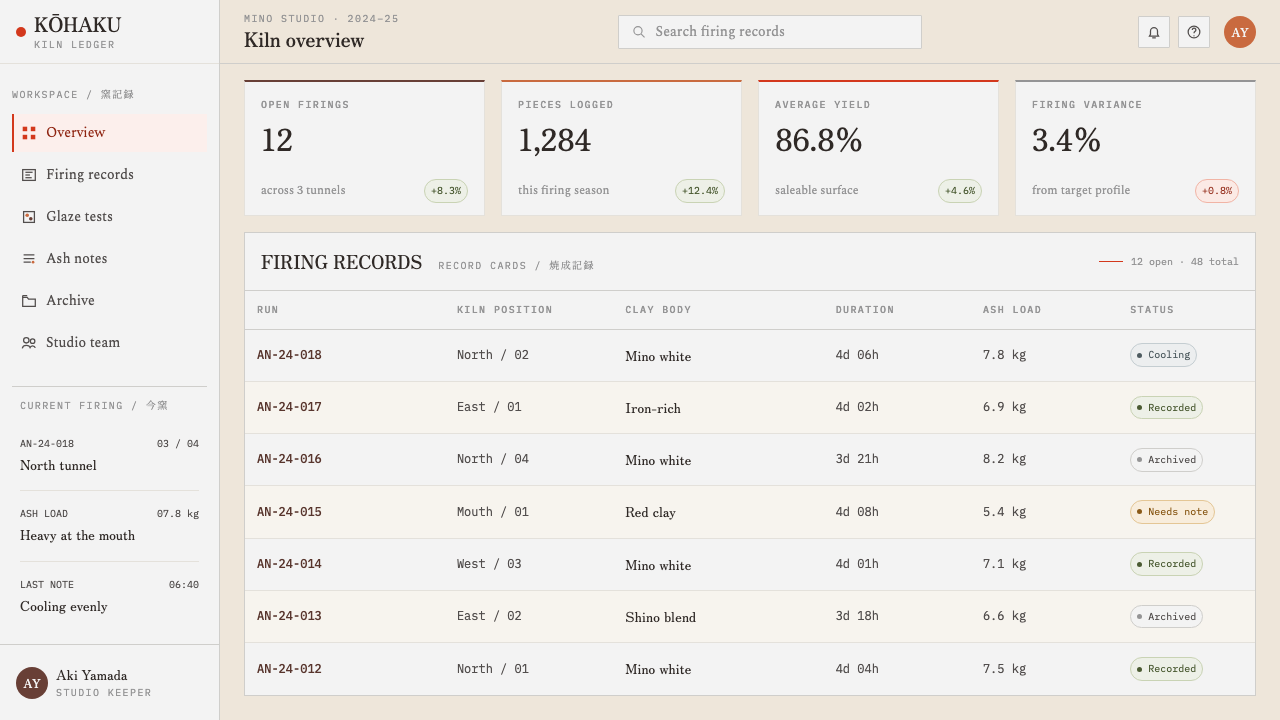Open the notifications bell
This screenshot has width=1280, height=720.
1154,32
